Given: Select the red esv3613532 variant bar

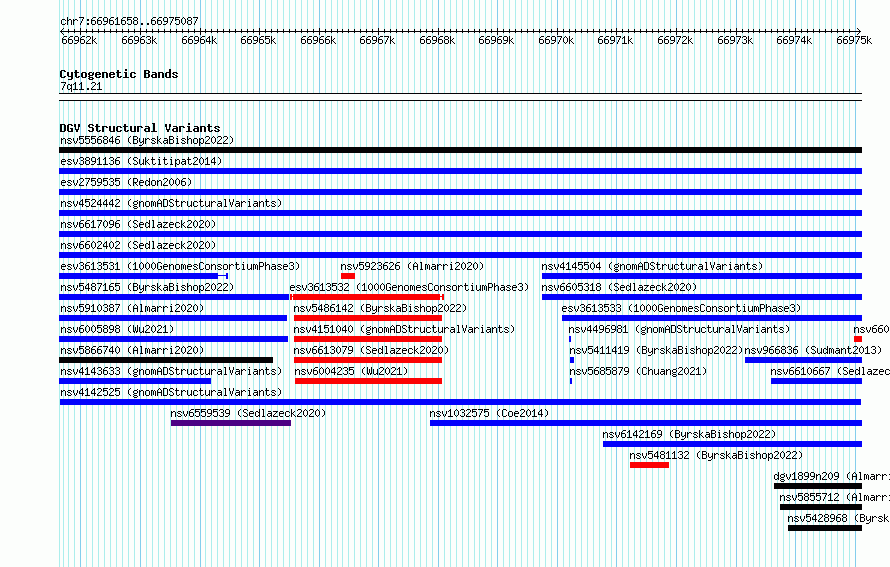Looking at the screenshot, I should point(367,297).
